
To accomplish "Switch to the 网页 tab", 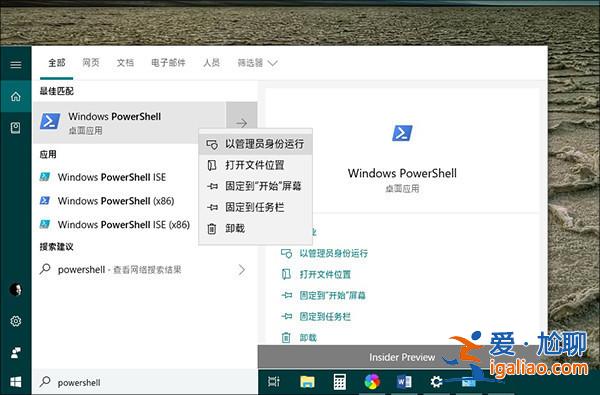I will pyautogui.click(x=91, y=63).
